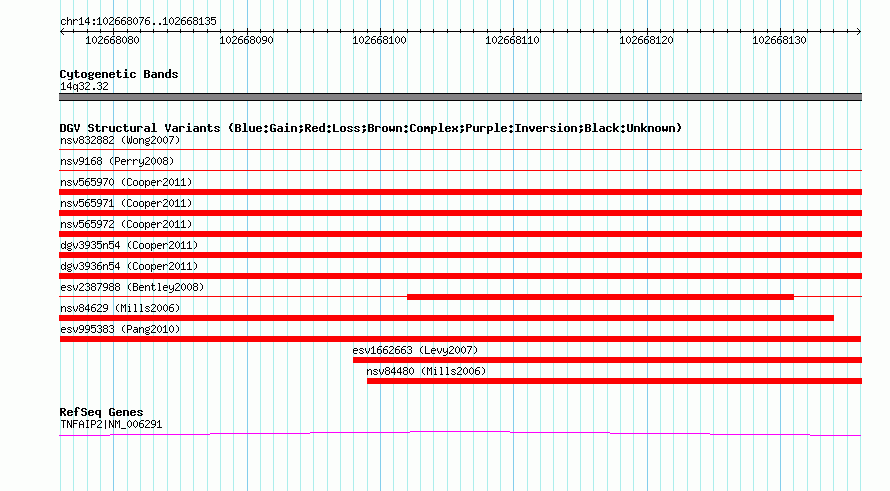Click the thin red line of nsv832882
This screenshot has height=491, width=890.
coord(460,150)
